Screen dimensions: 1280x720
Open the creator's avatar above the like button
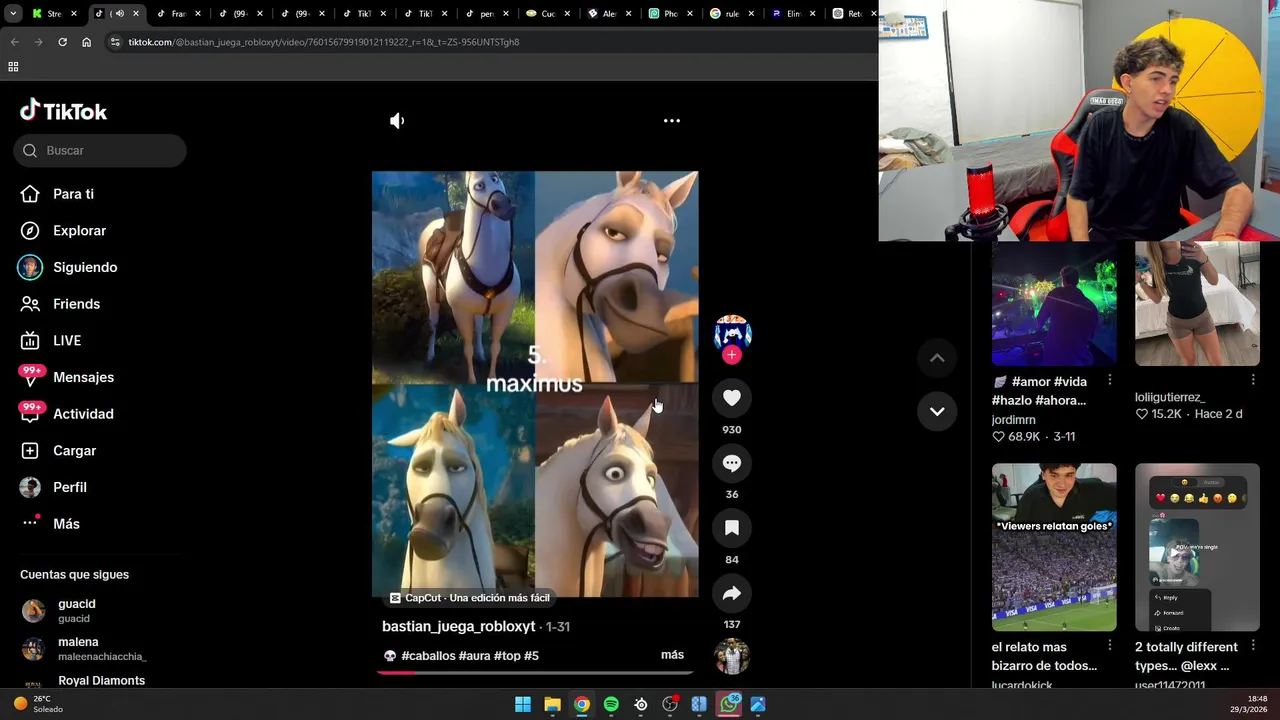[732, 332]
